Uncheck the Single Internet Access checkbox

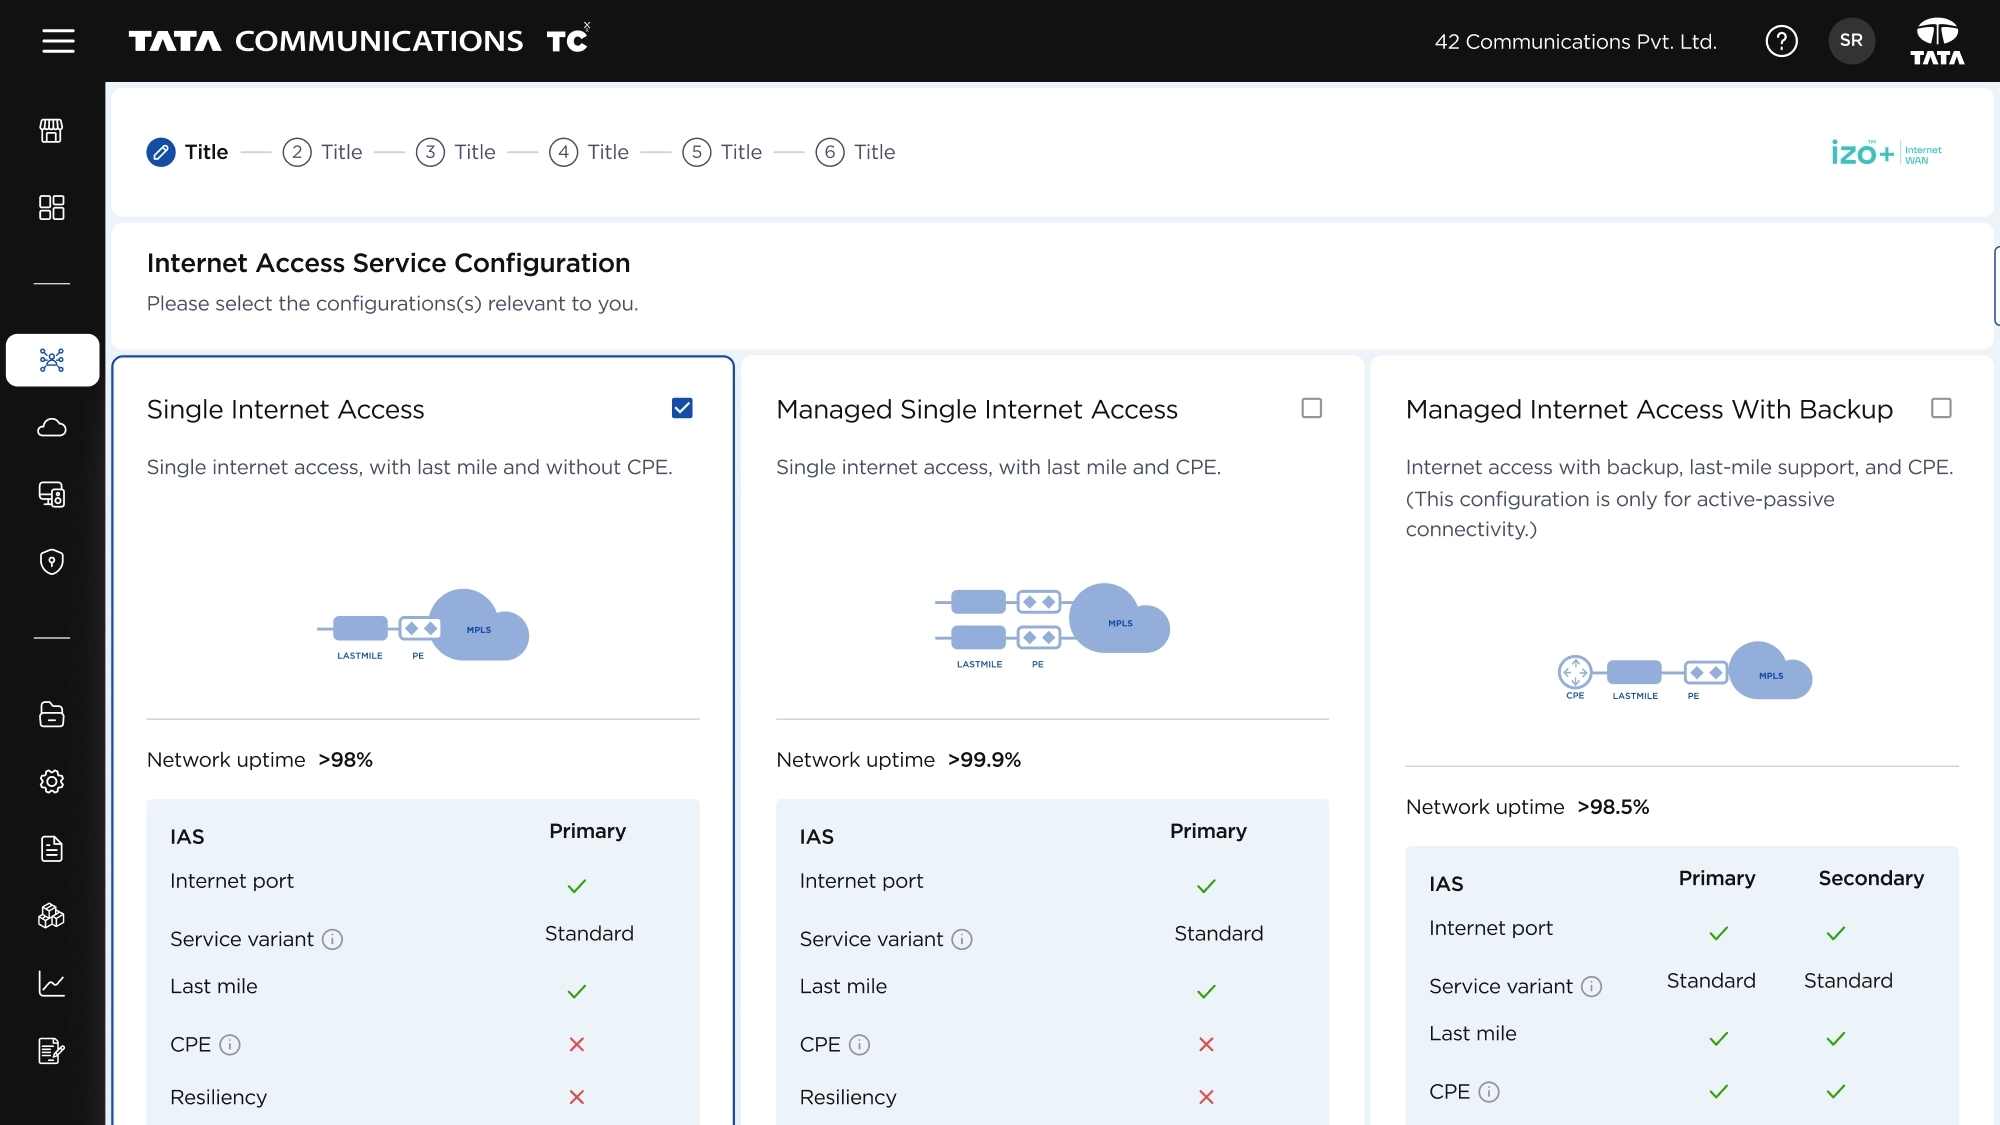tap(682, 408)
